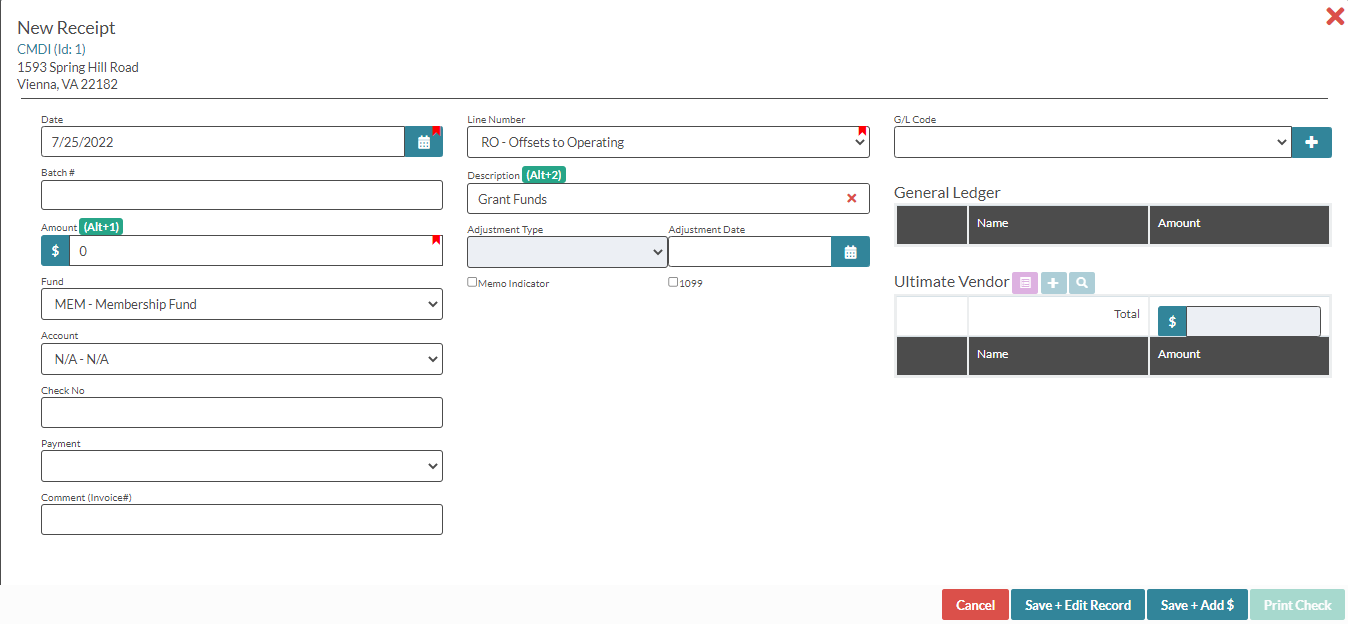Toggle the Memo Indicator checkbox
Screen dimensions: 1348x624
tap(472, 283)
